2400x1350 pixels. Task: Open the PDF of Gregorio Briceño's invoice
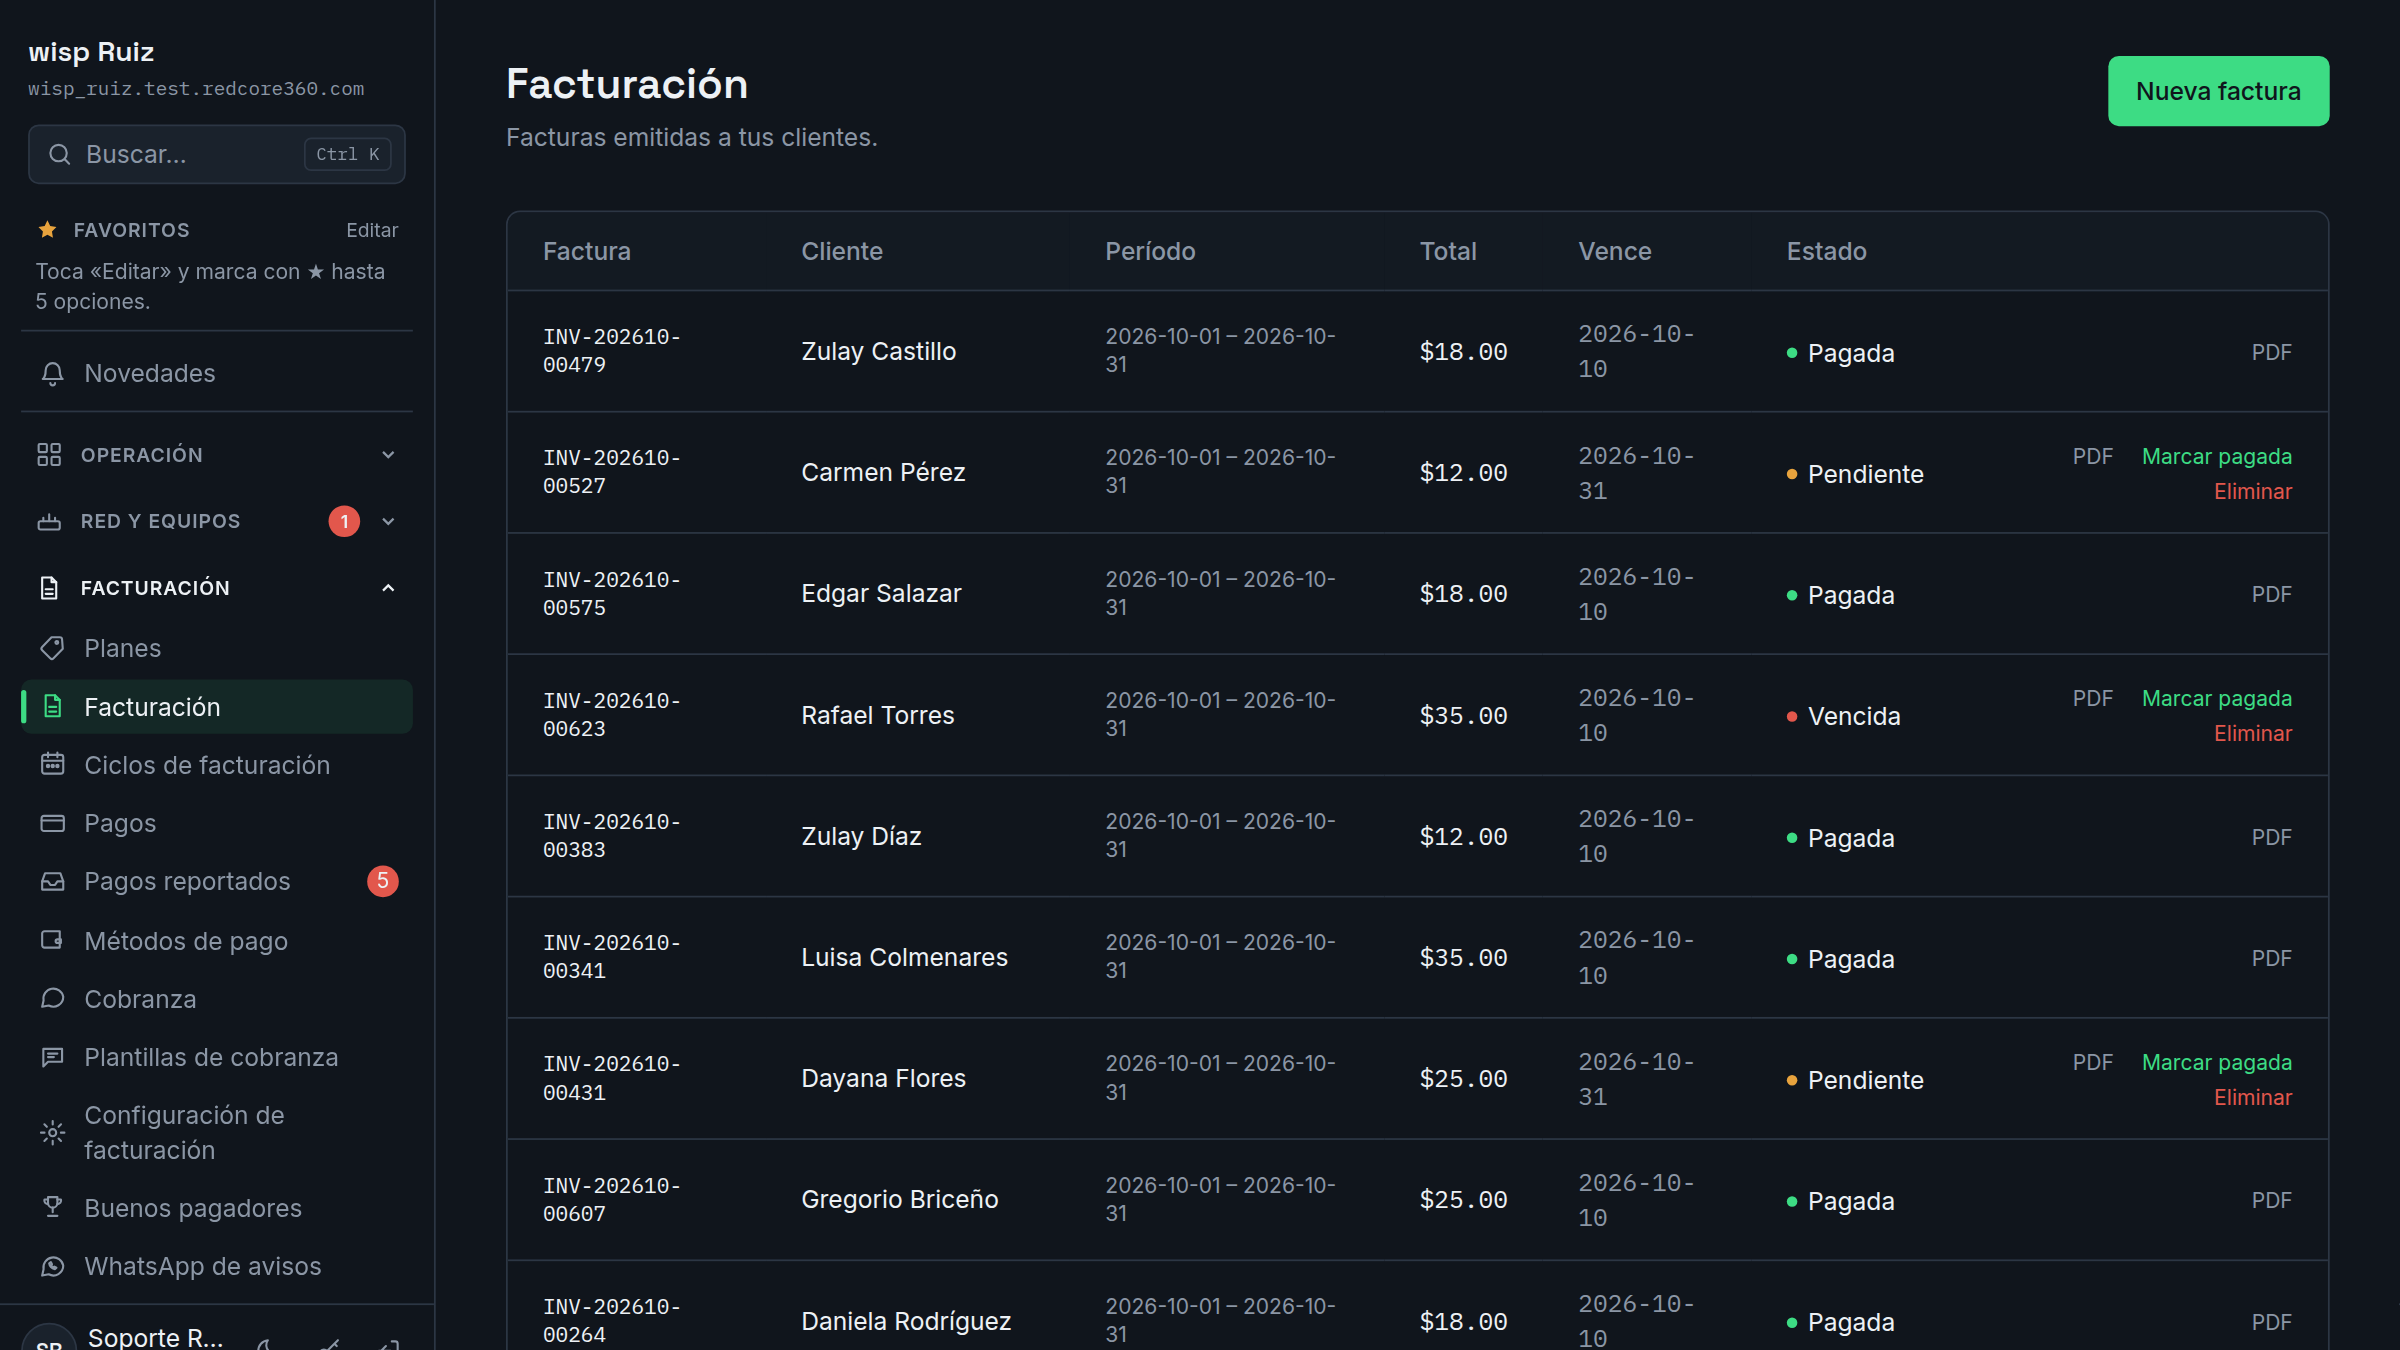(x=2271, y=1200)
